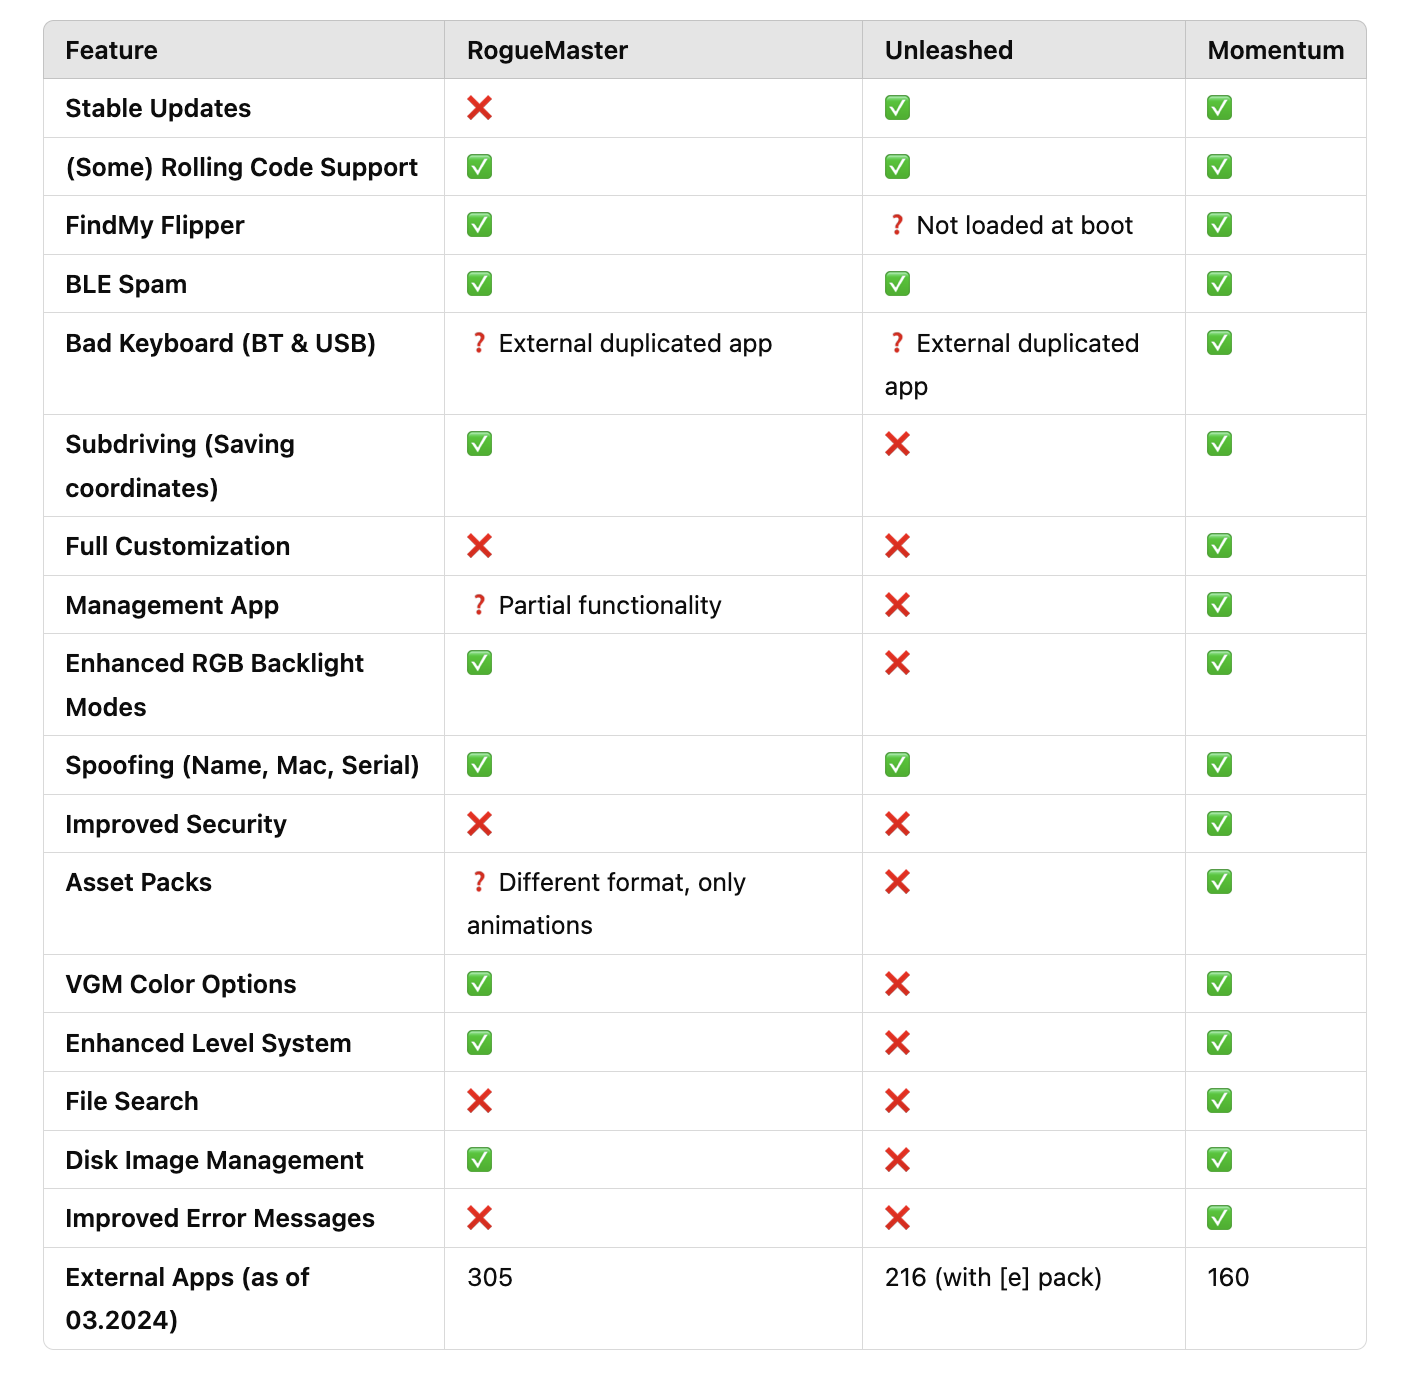Click the question mark beside 'Not loaded at boot'
This screenshot has height=1384, width=1408.
[897, 226]
